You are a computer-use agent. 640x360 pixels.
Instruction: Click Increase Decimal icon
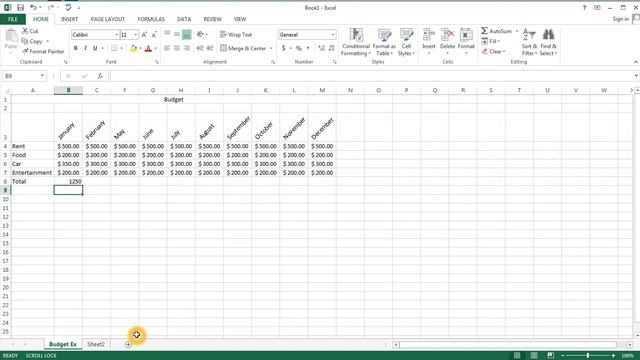pyautogui.click(x=322, y=48)
